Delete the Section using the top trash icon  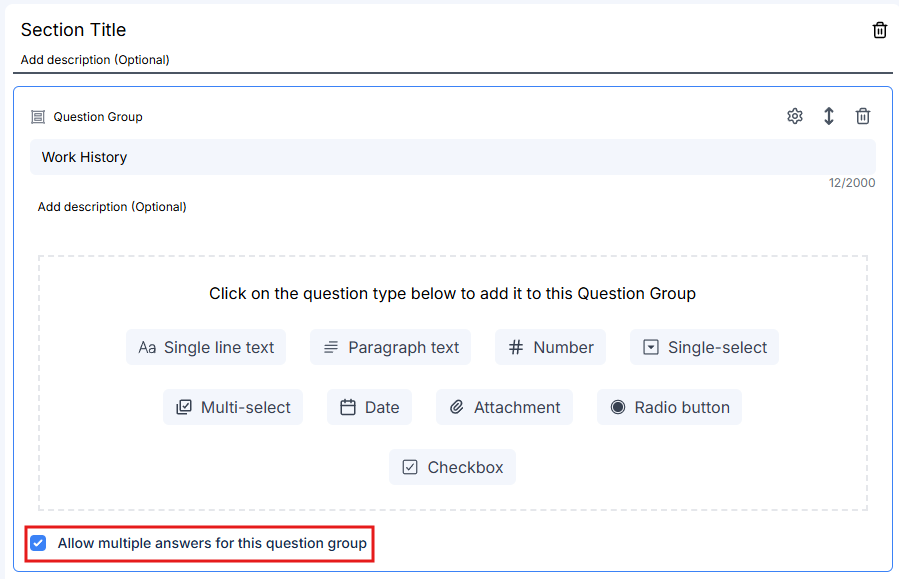pyautogui.click(x=879, y=30)
